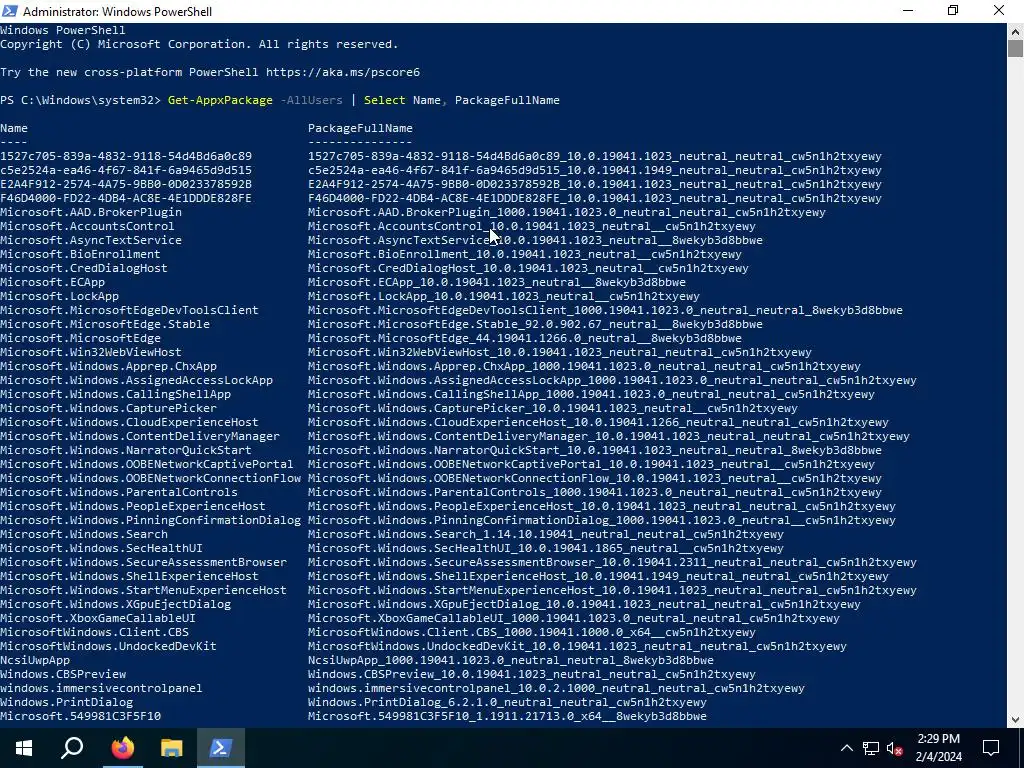This screenshot has height=768, width=1024.
Task: Click NcsiUwpApp name entry
Action: 35,660
